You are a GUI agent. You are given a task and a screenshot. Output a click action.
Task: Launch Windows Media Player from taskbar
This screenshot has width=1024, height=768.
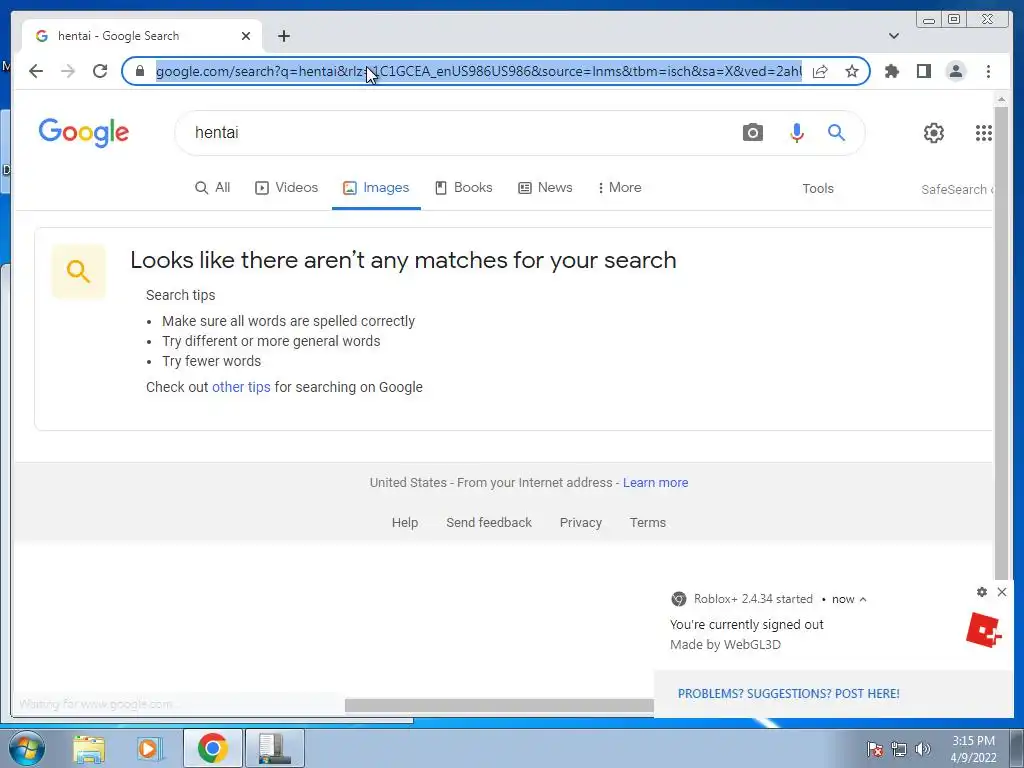point(149,748)
